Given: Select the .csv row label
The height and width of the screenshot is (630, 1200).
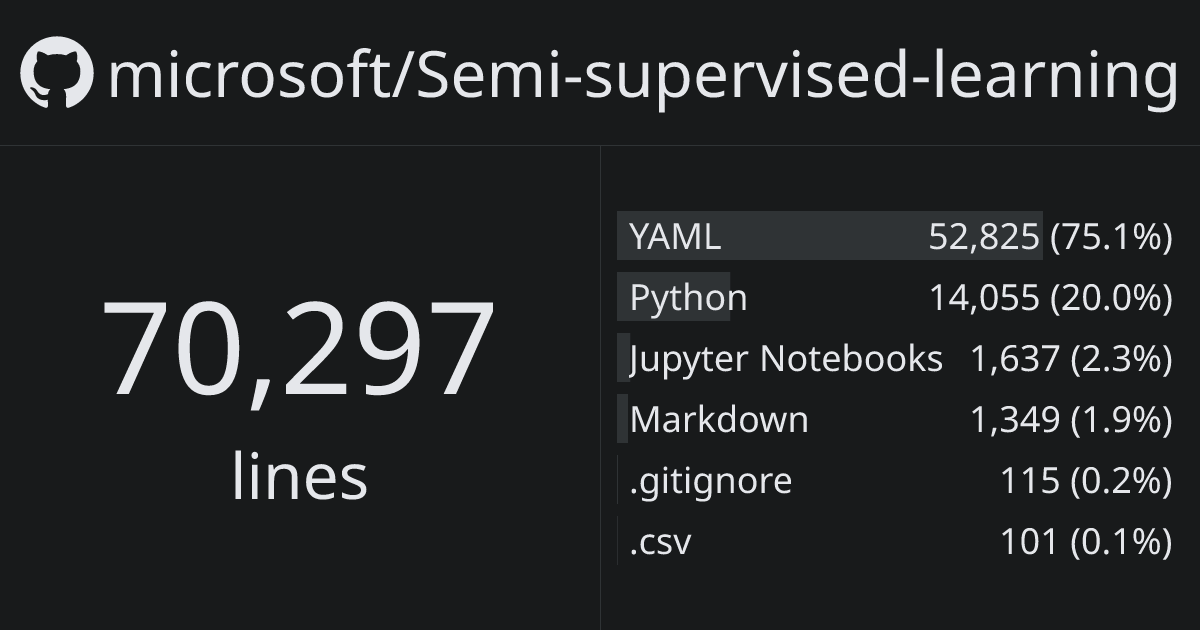Looking at the screenshot, I should [660, 543].
